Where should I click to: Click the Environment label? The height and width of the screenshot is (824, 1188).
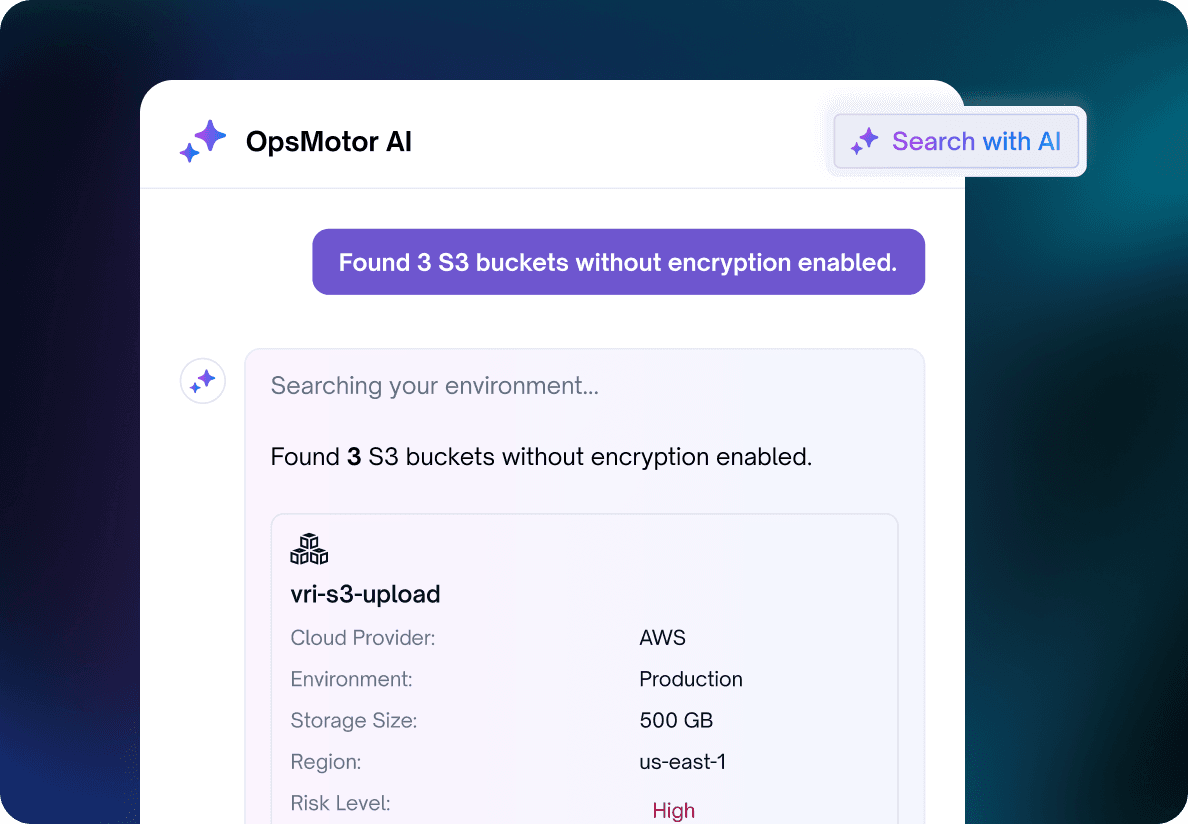[x=352, y=679]
